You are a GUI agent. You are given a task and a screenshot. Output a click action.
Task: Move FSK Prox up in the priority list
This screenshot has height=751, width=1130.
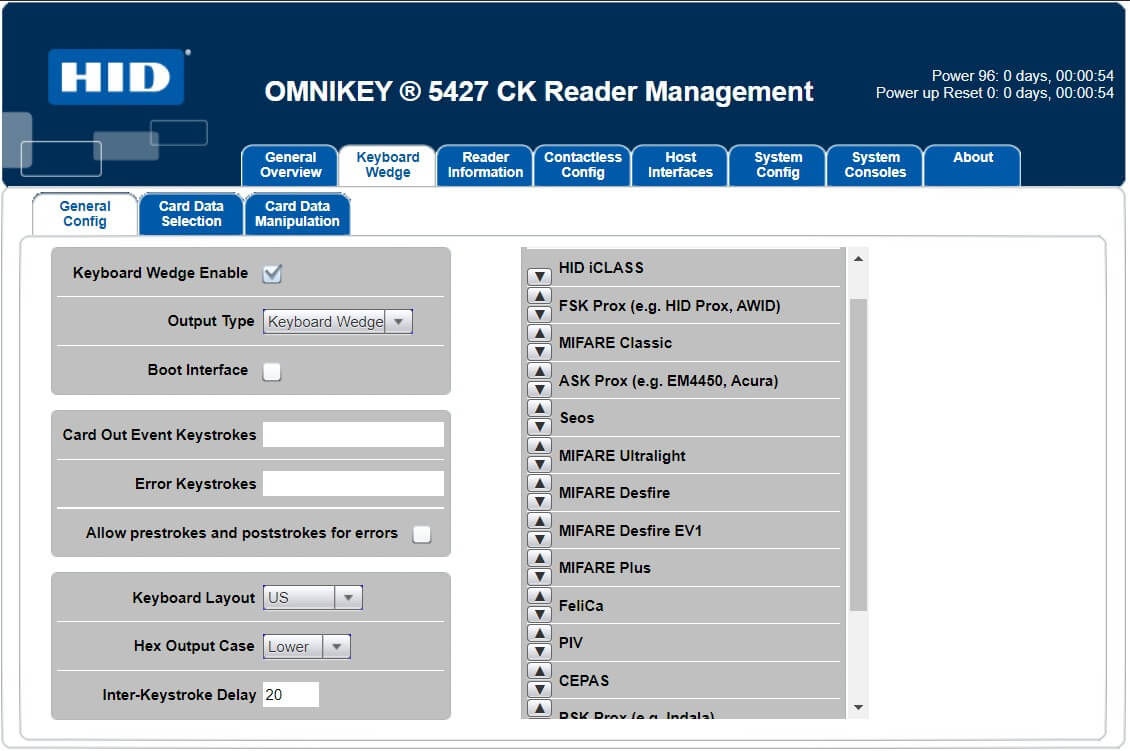coord(540,296)
